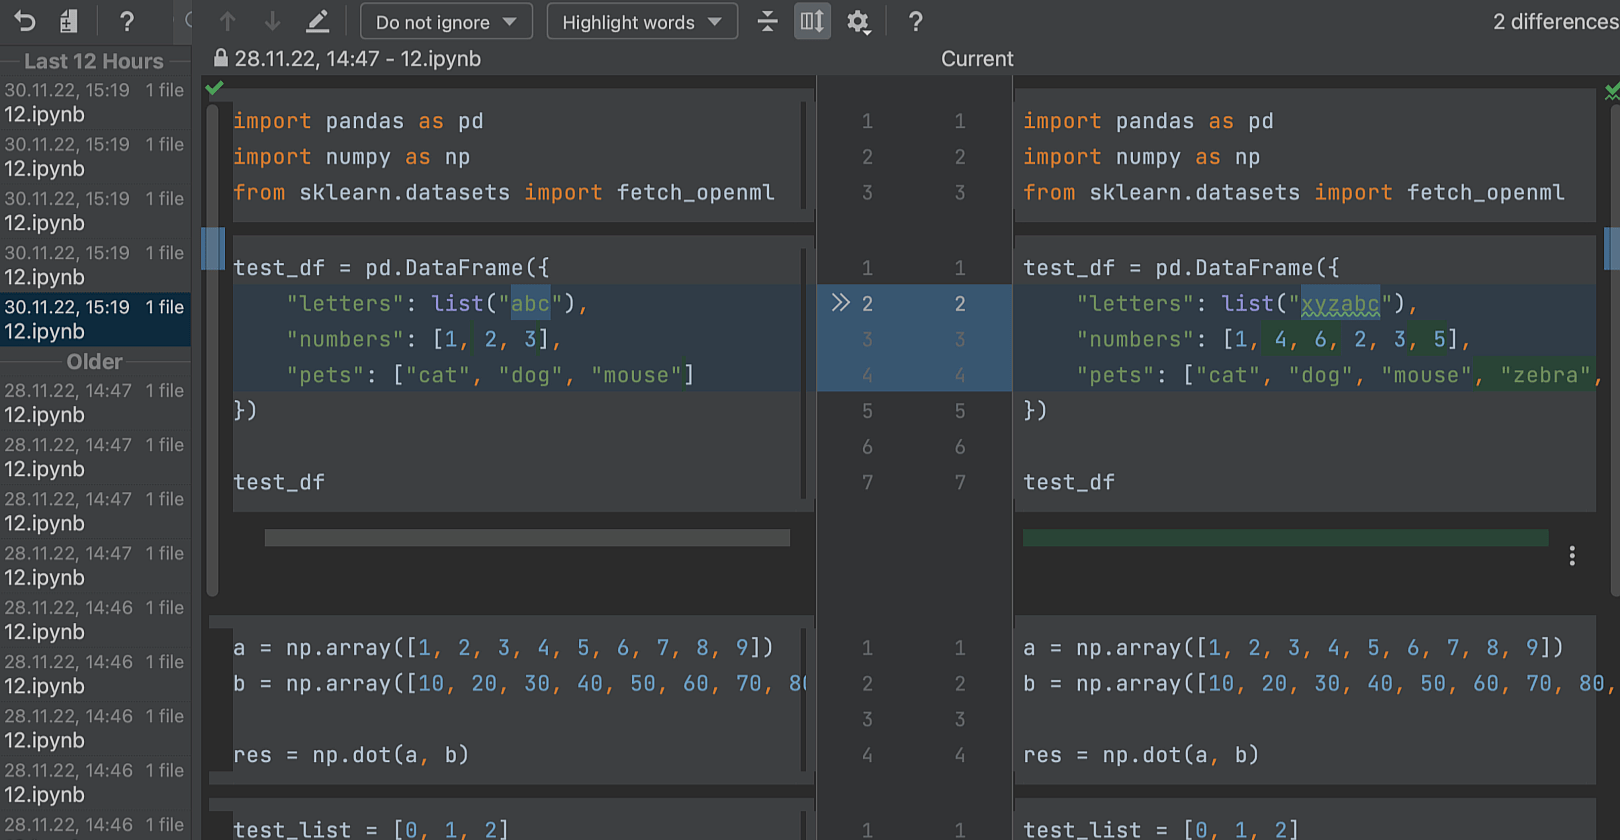Select first 28.11.22, 14:47 revision under Older
1620x840 pixels.
[x=94, y=402]
